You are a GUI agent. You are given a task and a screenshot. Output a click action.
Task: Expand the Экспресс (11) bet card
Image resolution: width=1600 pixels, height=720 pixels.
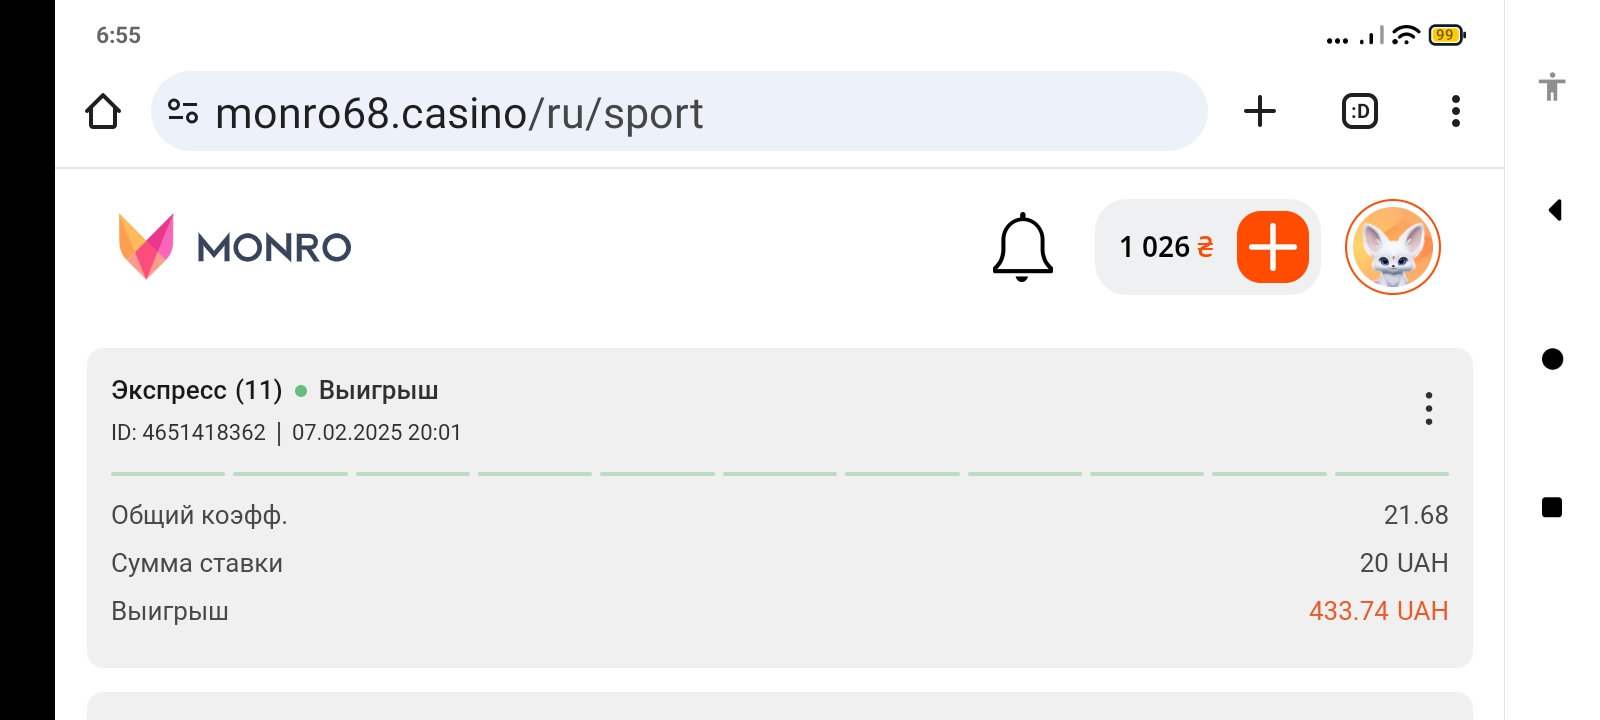point(197,390)
